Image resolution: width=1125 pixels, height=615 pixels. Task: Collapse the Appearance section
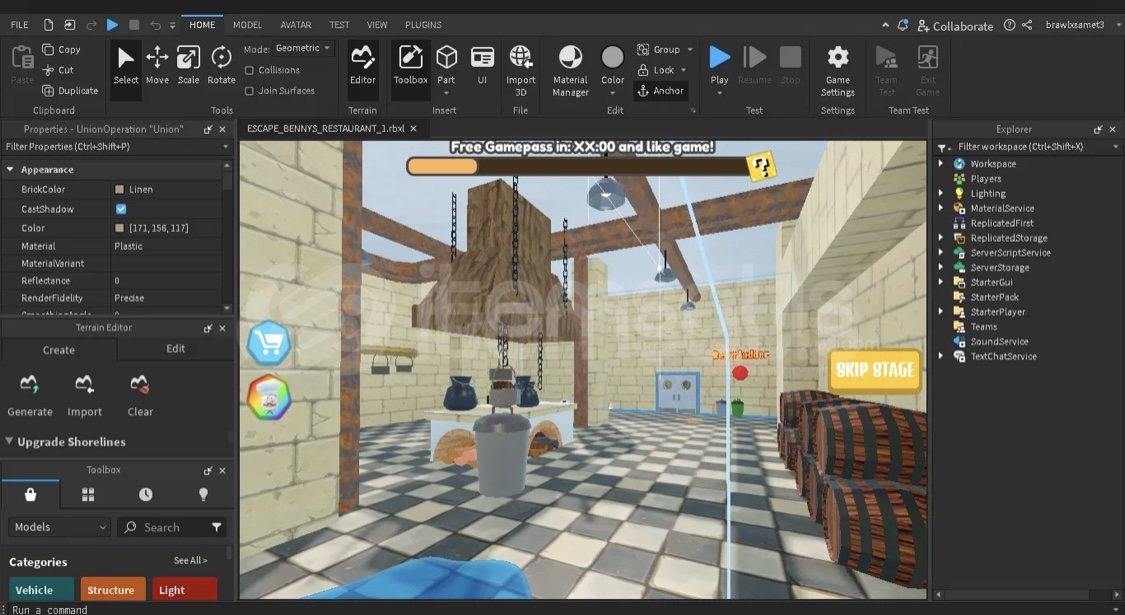point(10,169)
